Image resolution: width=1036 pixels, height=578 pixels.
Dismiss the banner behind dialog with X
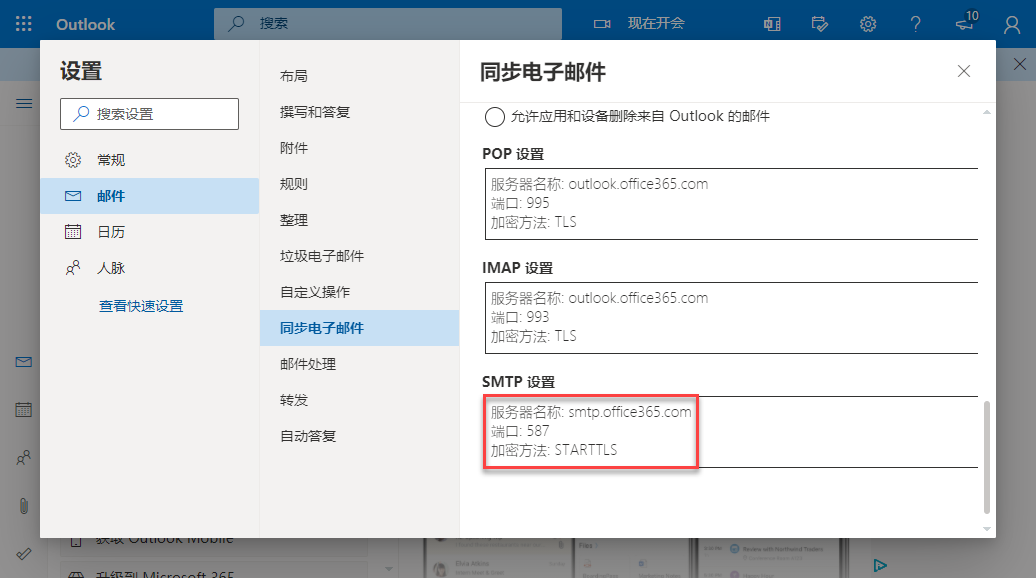tap(1019, 64)
